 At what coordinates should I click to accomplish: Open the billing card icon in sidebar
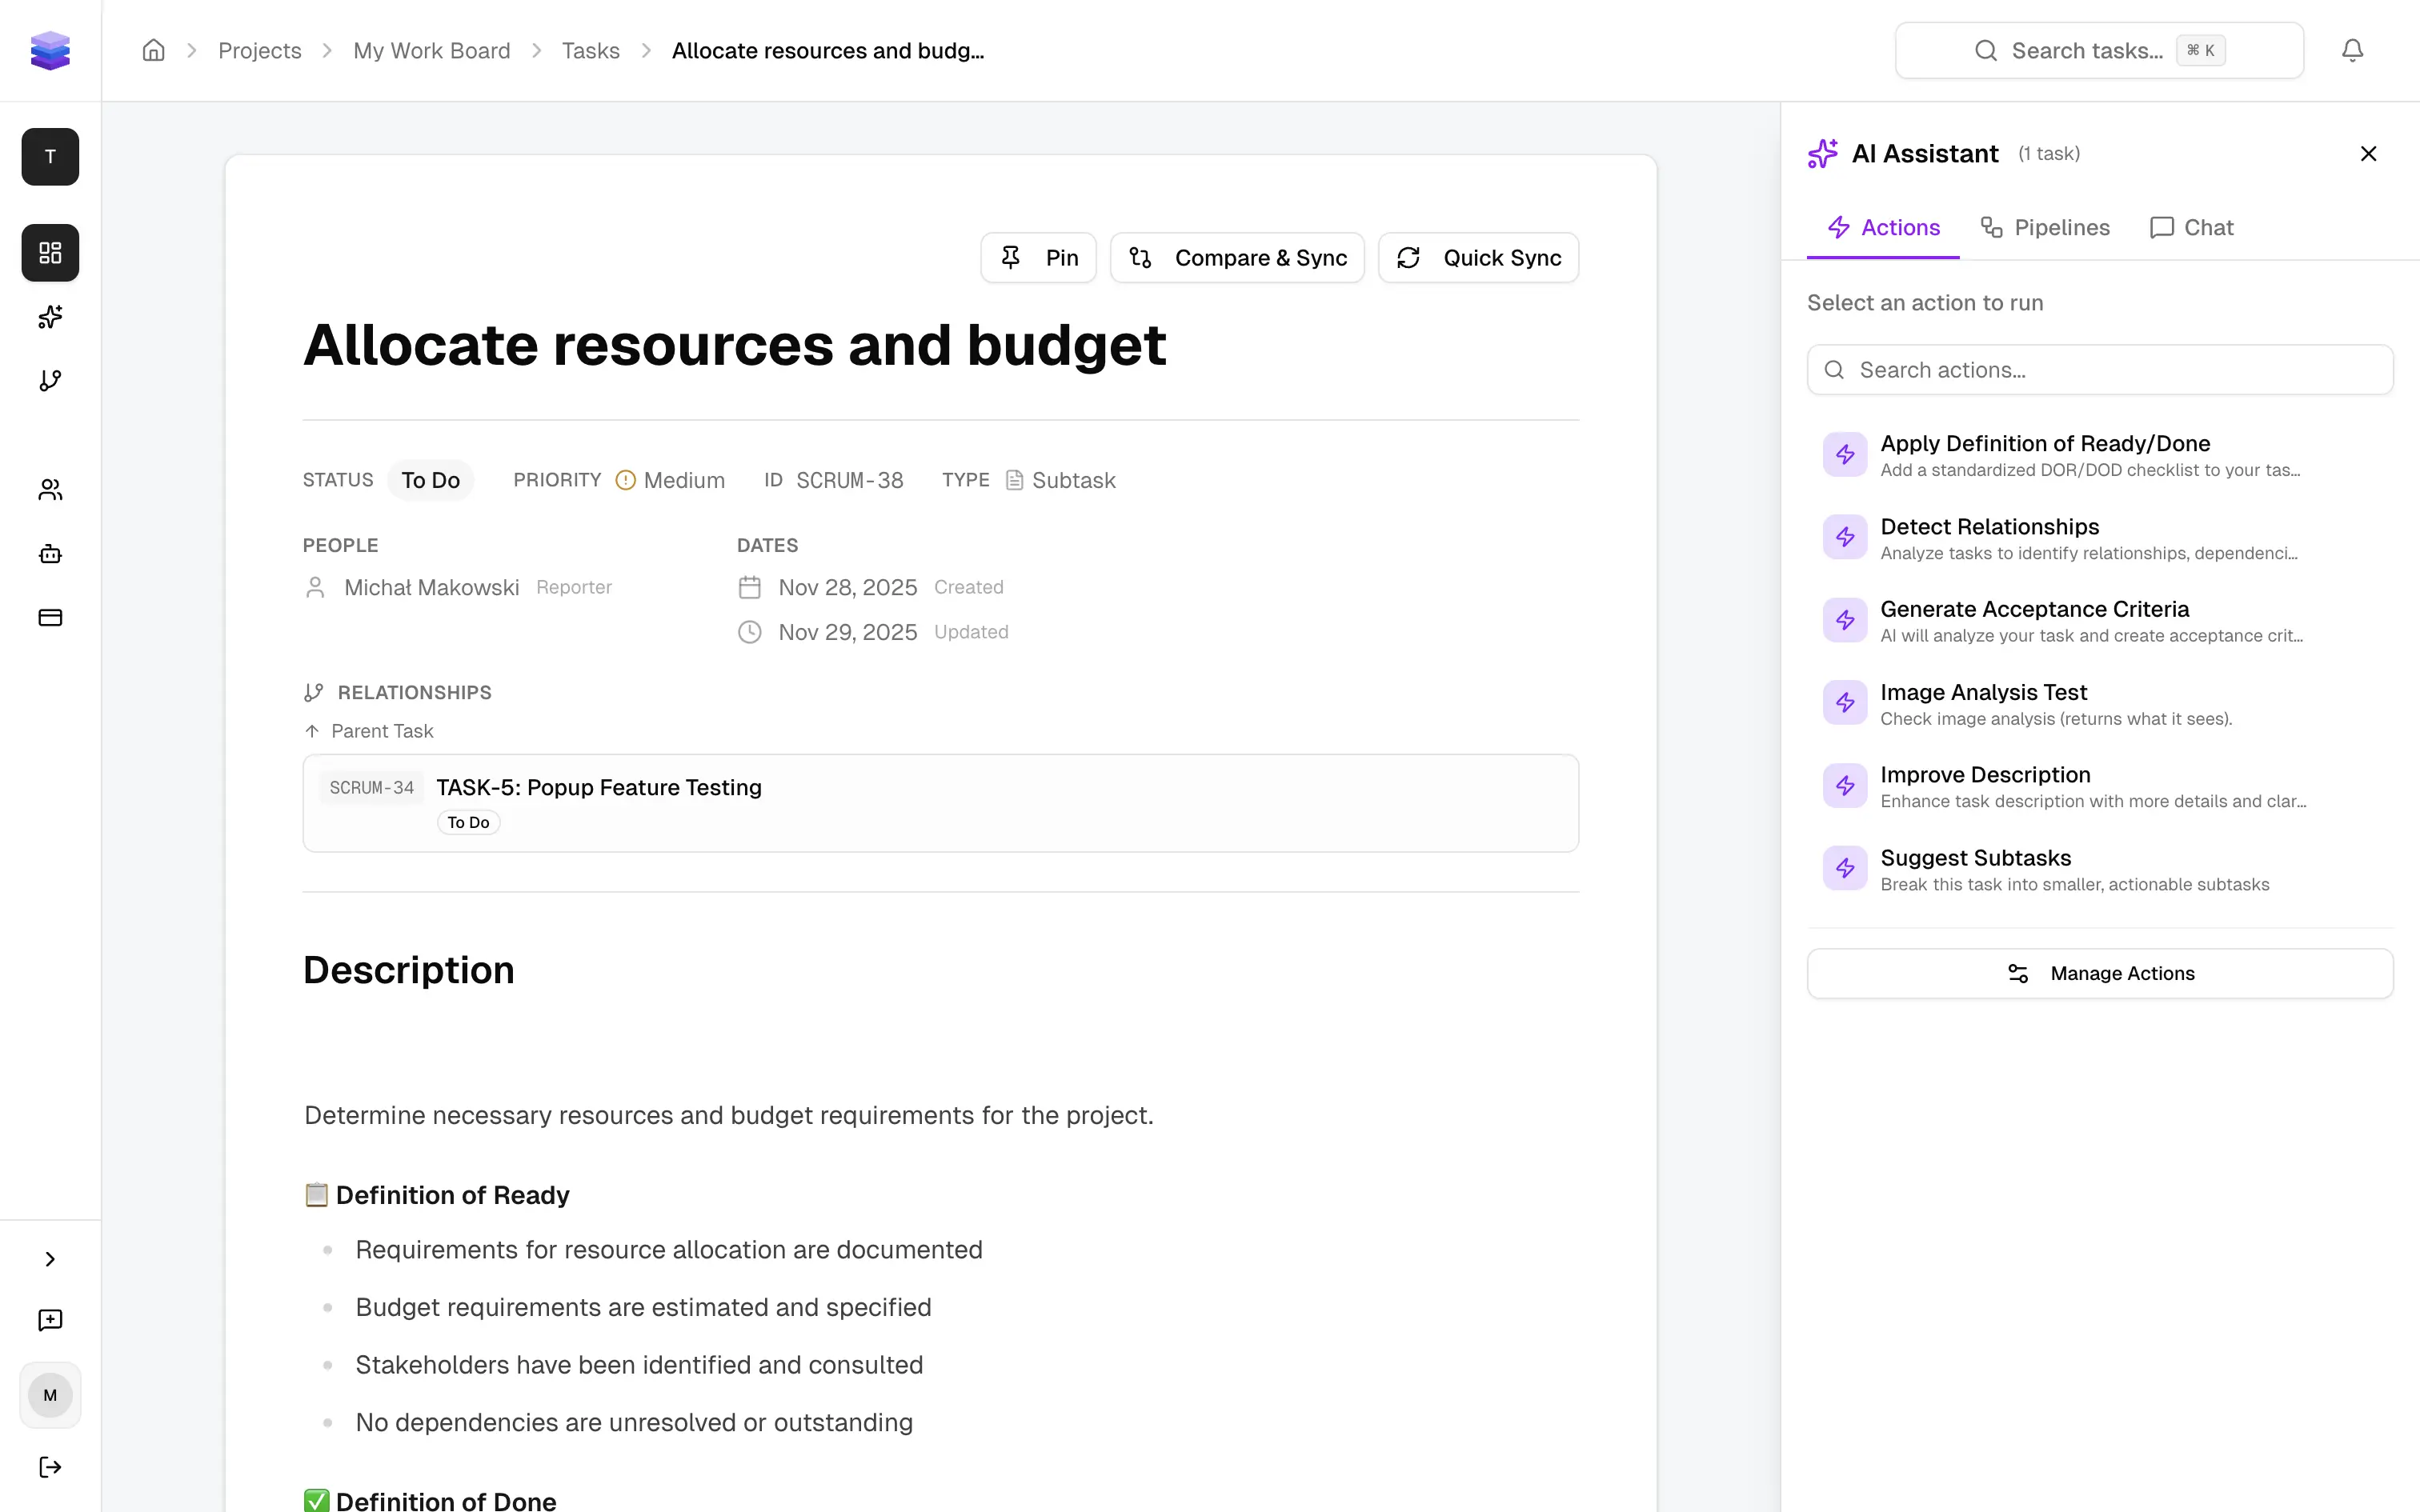click(x=49, y=618)
